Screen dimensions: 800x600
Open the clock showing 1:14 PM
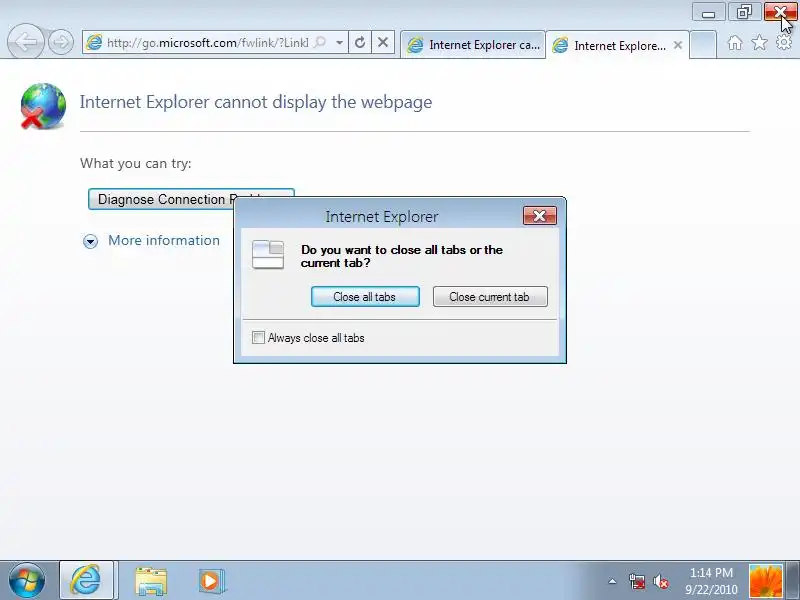(711, 581)
